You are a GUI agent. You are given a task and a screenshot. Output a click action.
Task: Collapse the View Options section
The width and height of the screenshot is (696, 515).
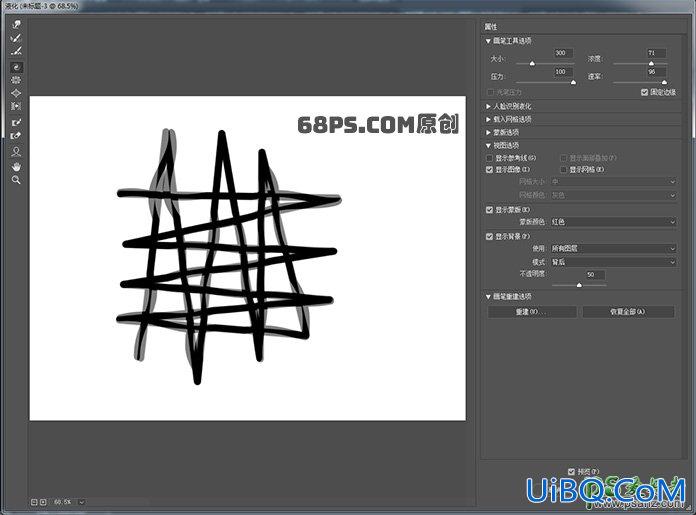488,146
